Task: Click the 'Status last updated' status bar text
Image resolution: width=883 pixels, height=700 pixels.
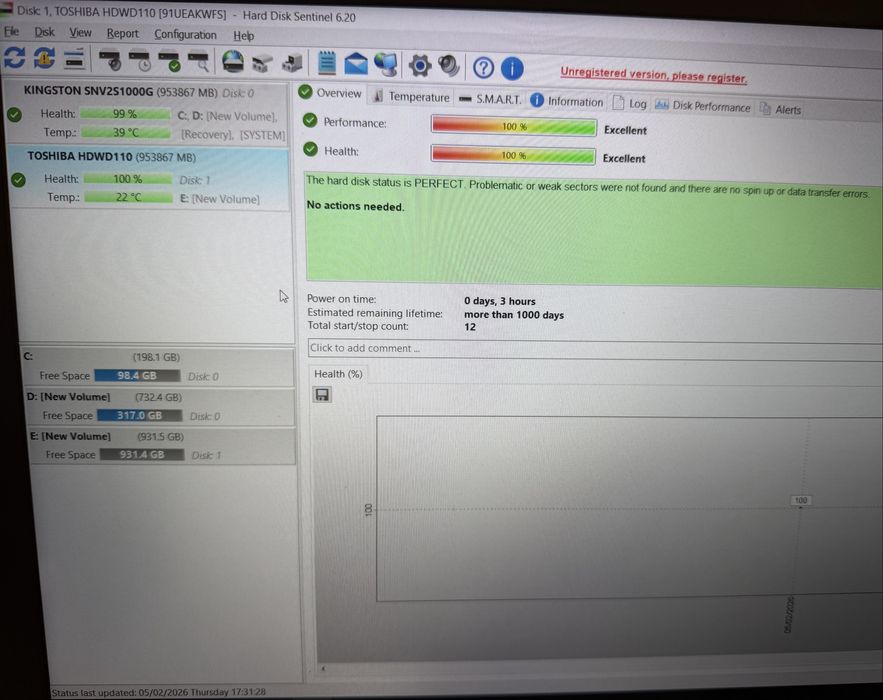Action: click(x=158, y=692)
